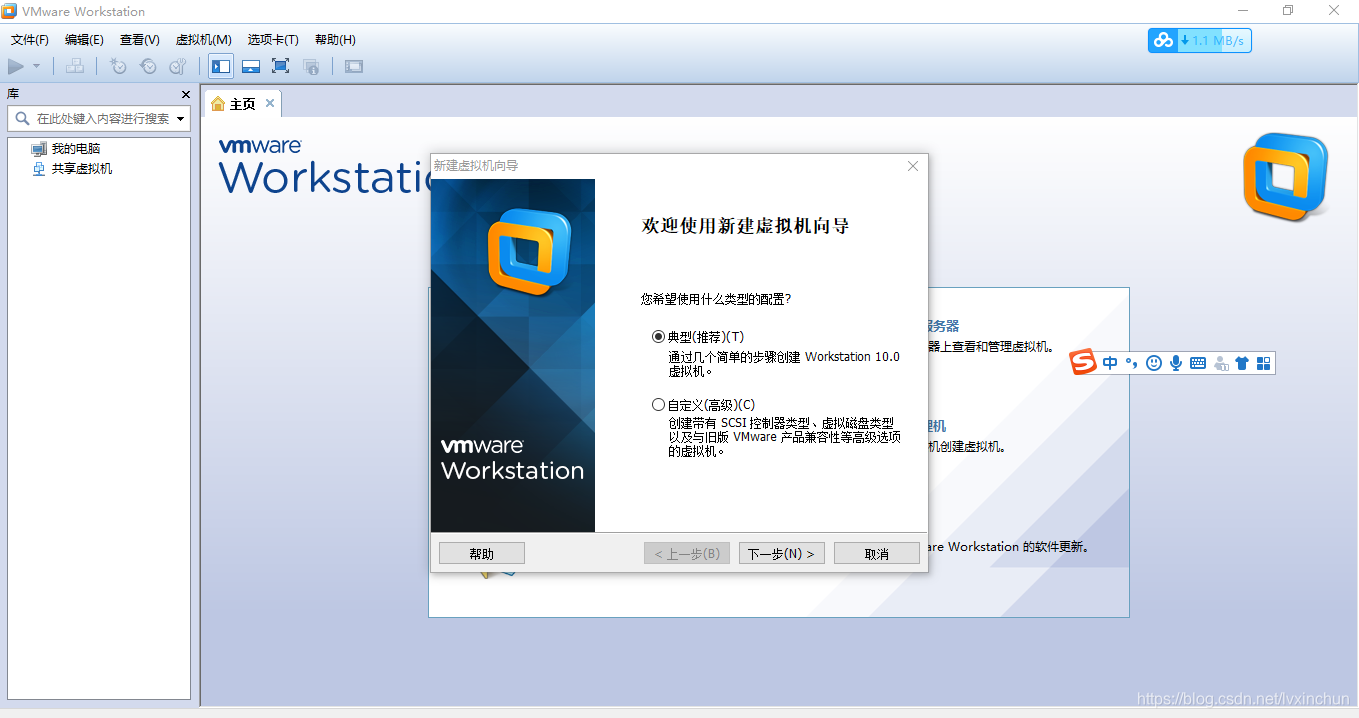Click the magnifier icon in library search

pos(22,118)
